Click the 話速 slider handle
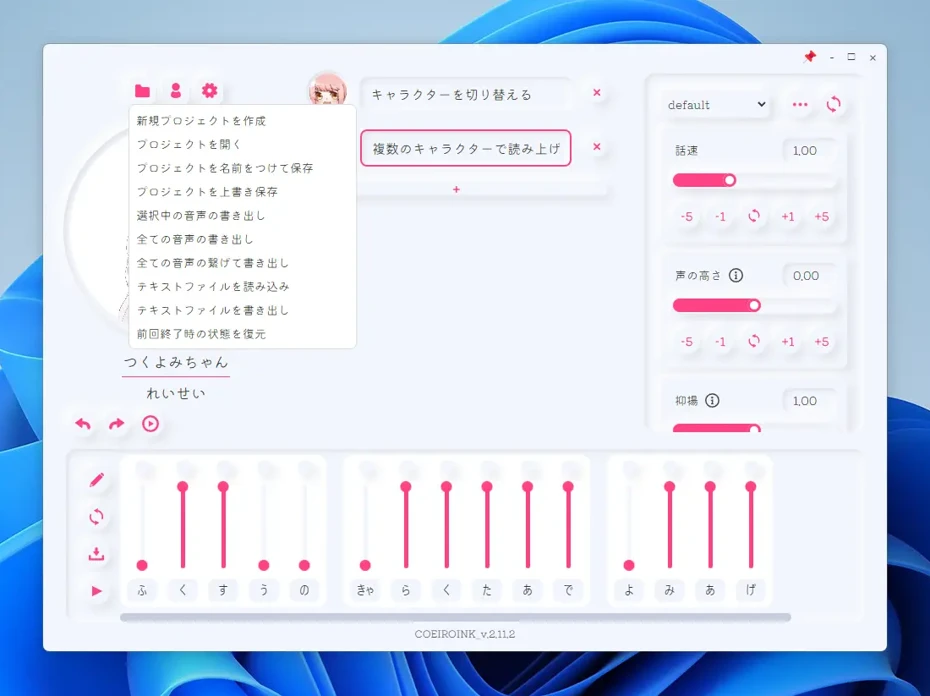Image resolution: width=930 pixels, height=696 pixels. (x=730, y=180)
